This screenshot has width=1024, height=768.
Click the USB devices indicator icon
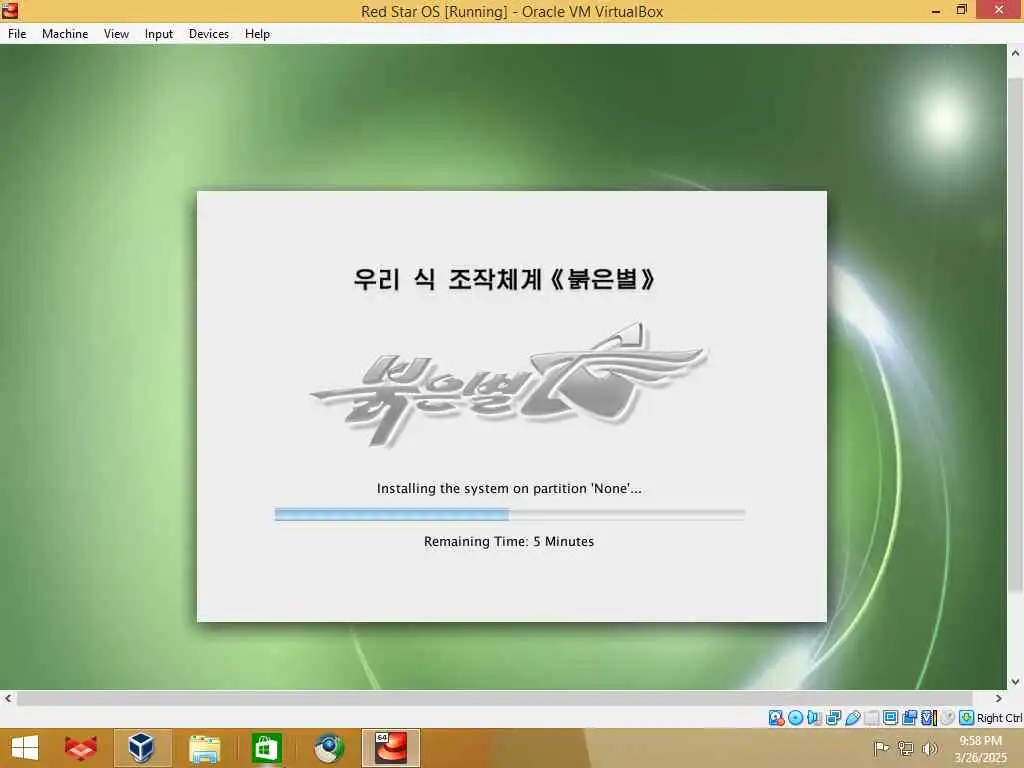click(853, 718)
